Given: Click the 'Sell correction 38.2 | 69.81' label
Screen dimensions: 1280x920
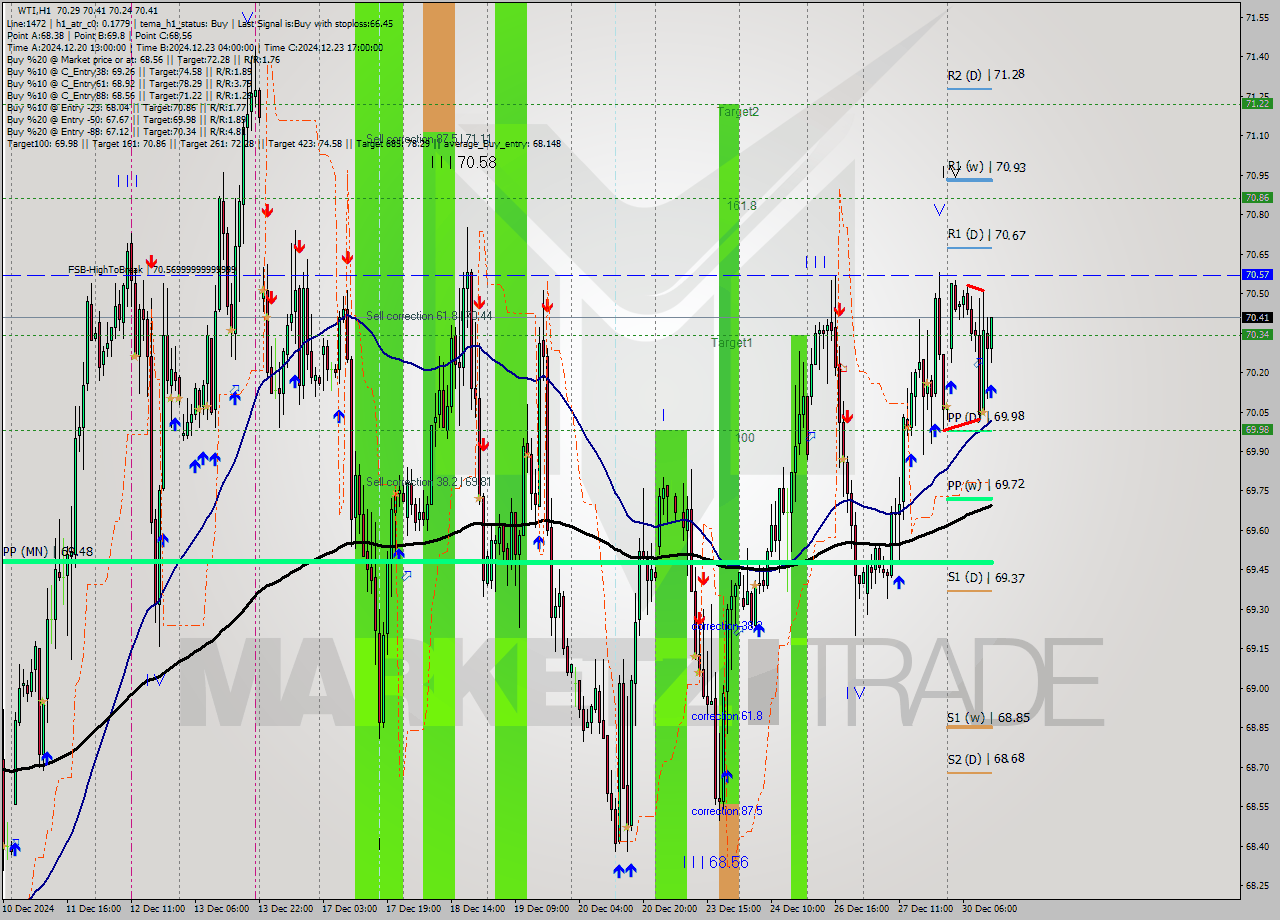Looking at the screenshot, I should 428,482.
